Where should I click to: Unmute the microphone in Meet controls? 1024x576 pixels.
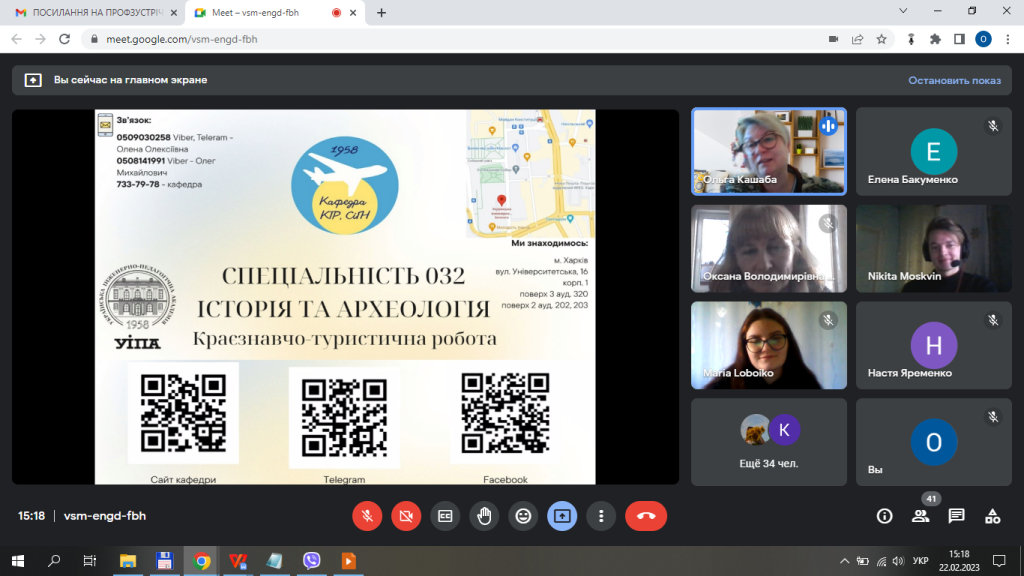[x=367, y=516]
